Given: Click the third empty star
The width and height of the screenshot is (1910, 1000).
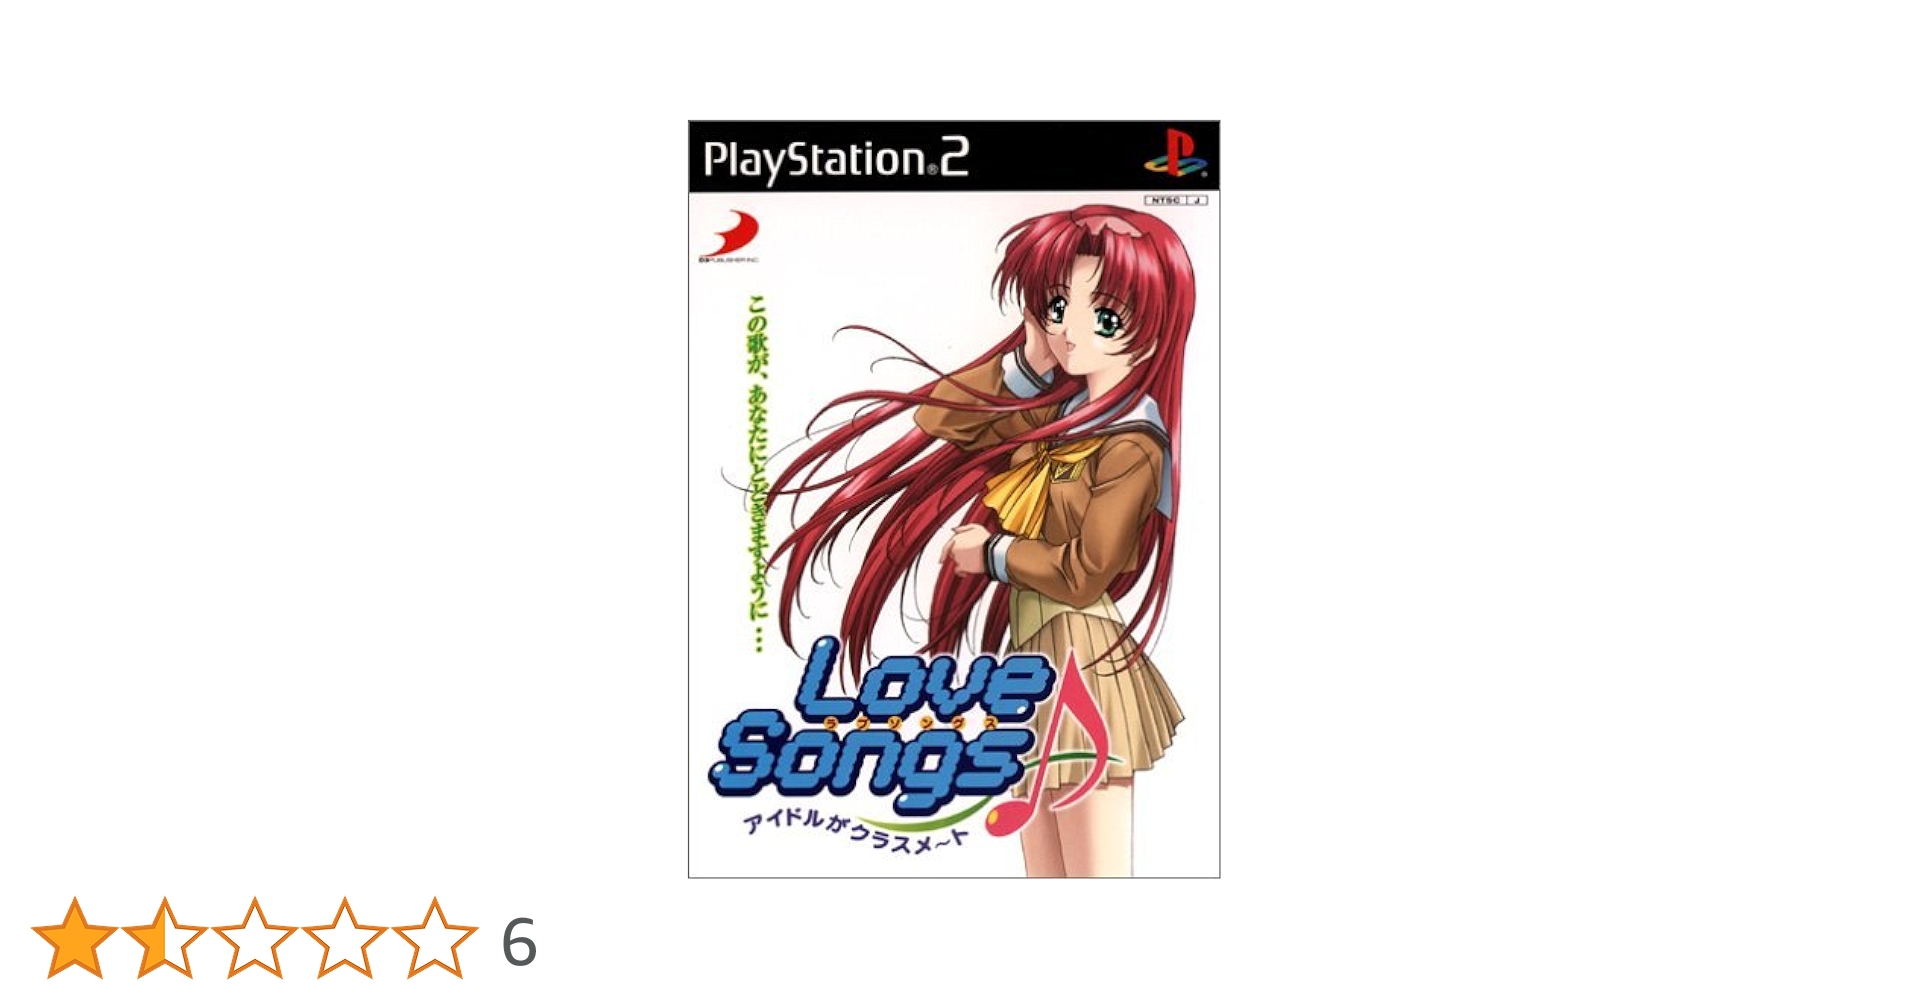Looking at the screenshot, I should point(254,939).
